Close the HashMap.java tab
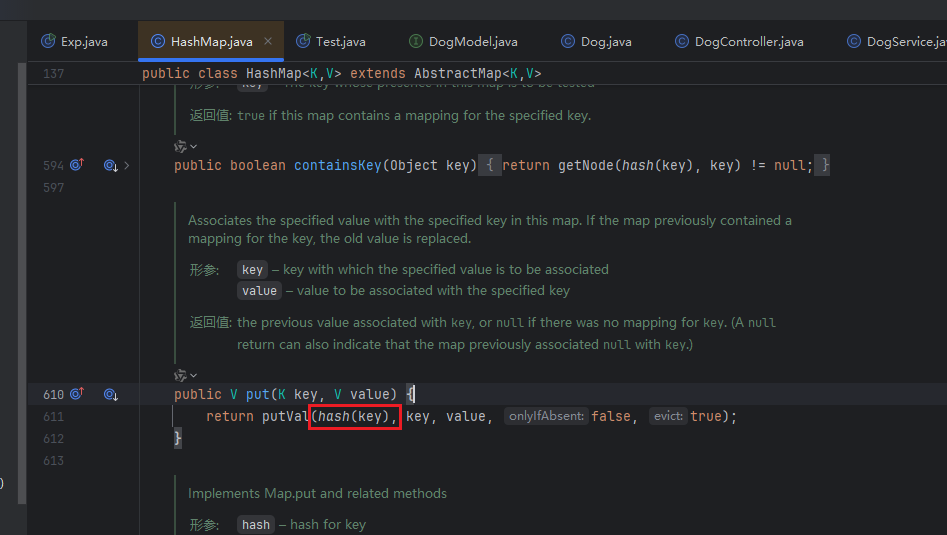 click(x=268, y=42)
